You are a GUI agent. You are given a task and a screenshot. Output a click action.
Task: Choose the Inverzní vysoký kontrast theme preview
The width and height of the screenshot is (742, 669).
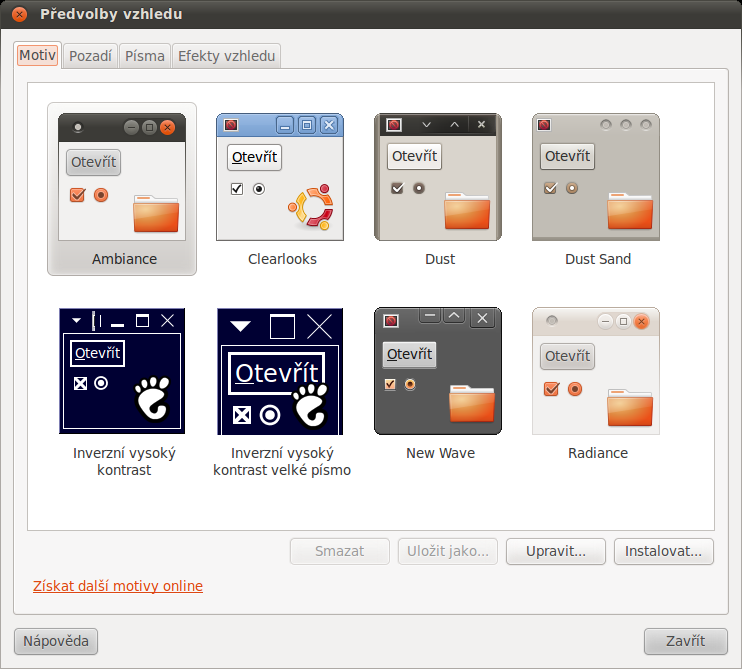[x=122, y=371]
